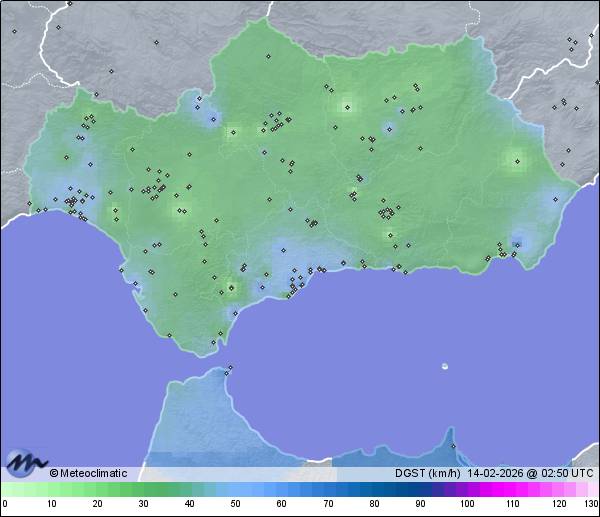
Task: Select the 80 km/h dark blue legend swatch
Action: [x=374, y=489]
